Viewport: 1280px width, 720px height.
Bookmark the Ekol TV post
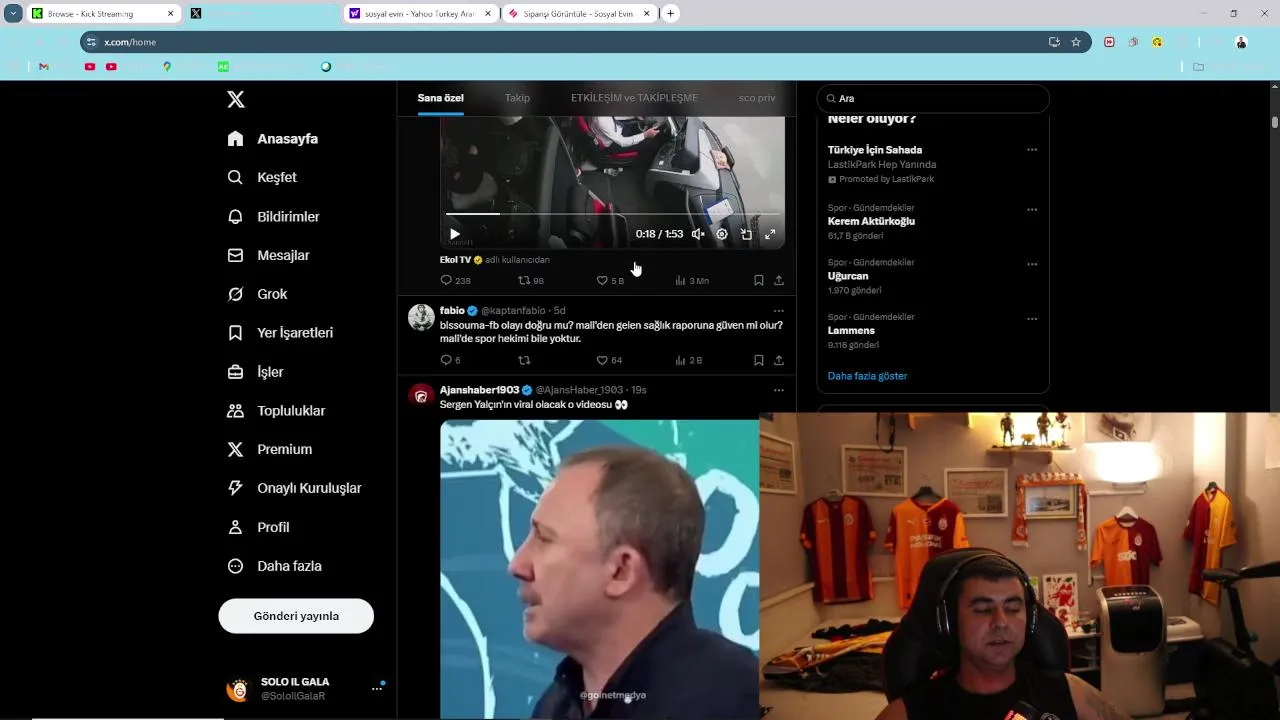coord(759,281)
